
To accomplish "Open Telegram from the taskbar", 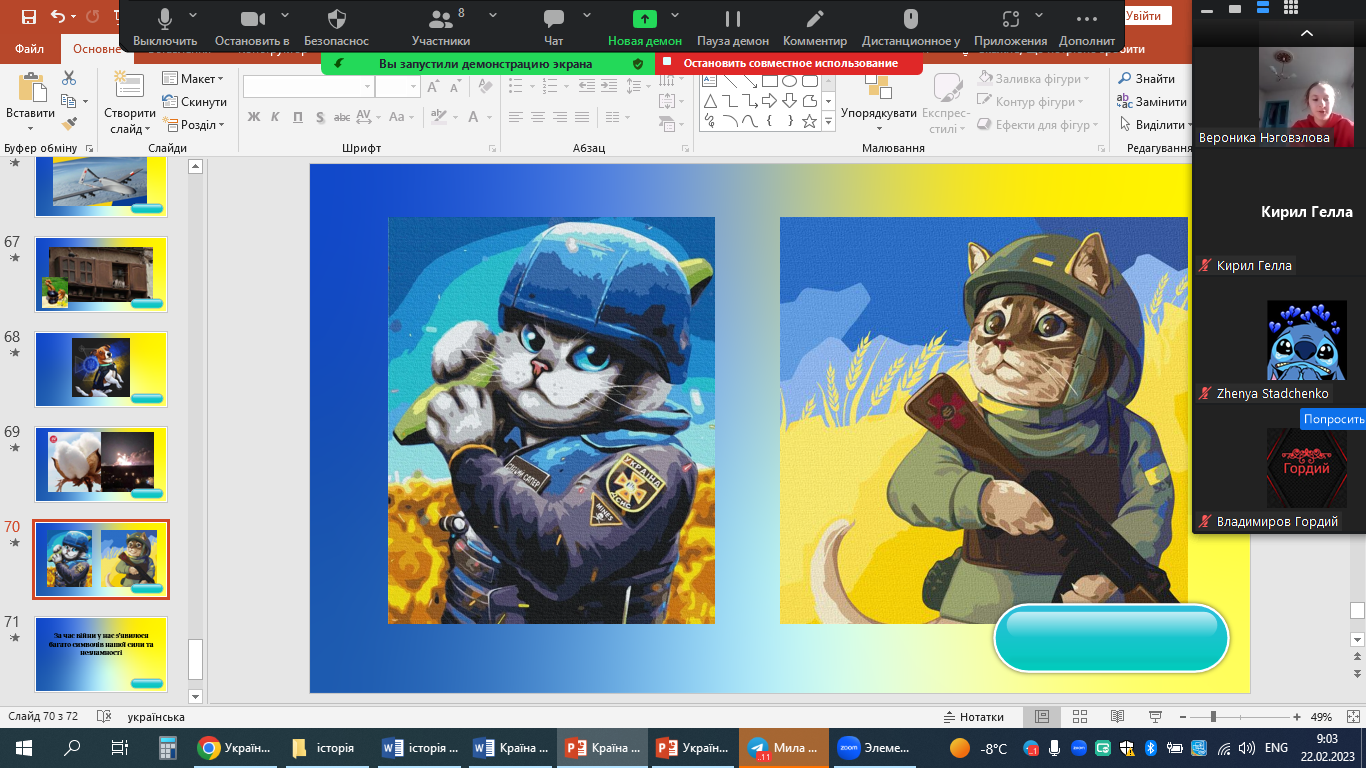I will (783, 747).
